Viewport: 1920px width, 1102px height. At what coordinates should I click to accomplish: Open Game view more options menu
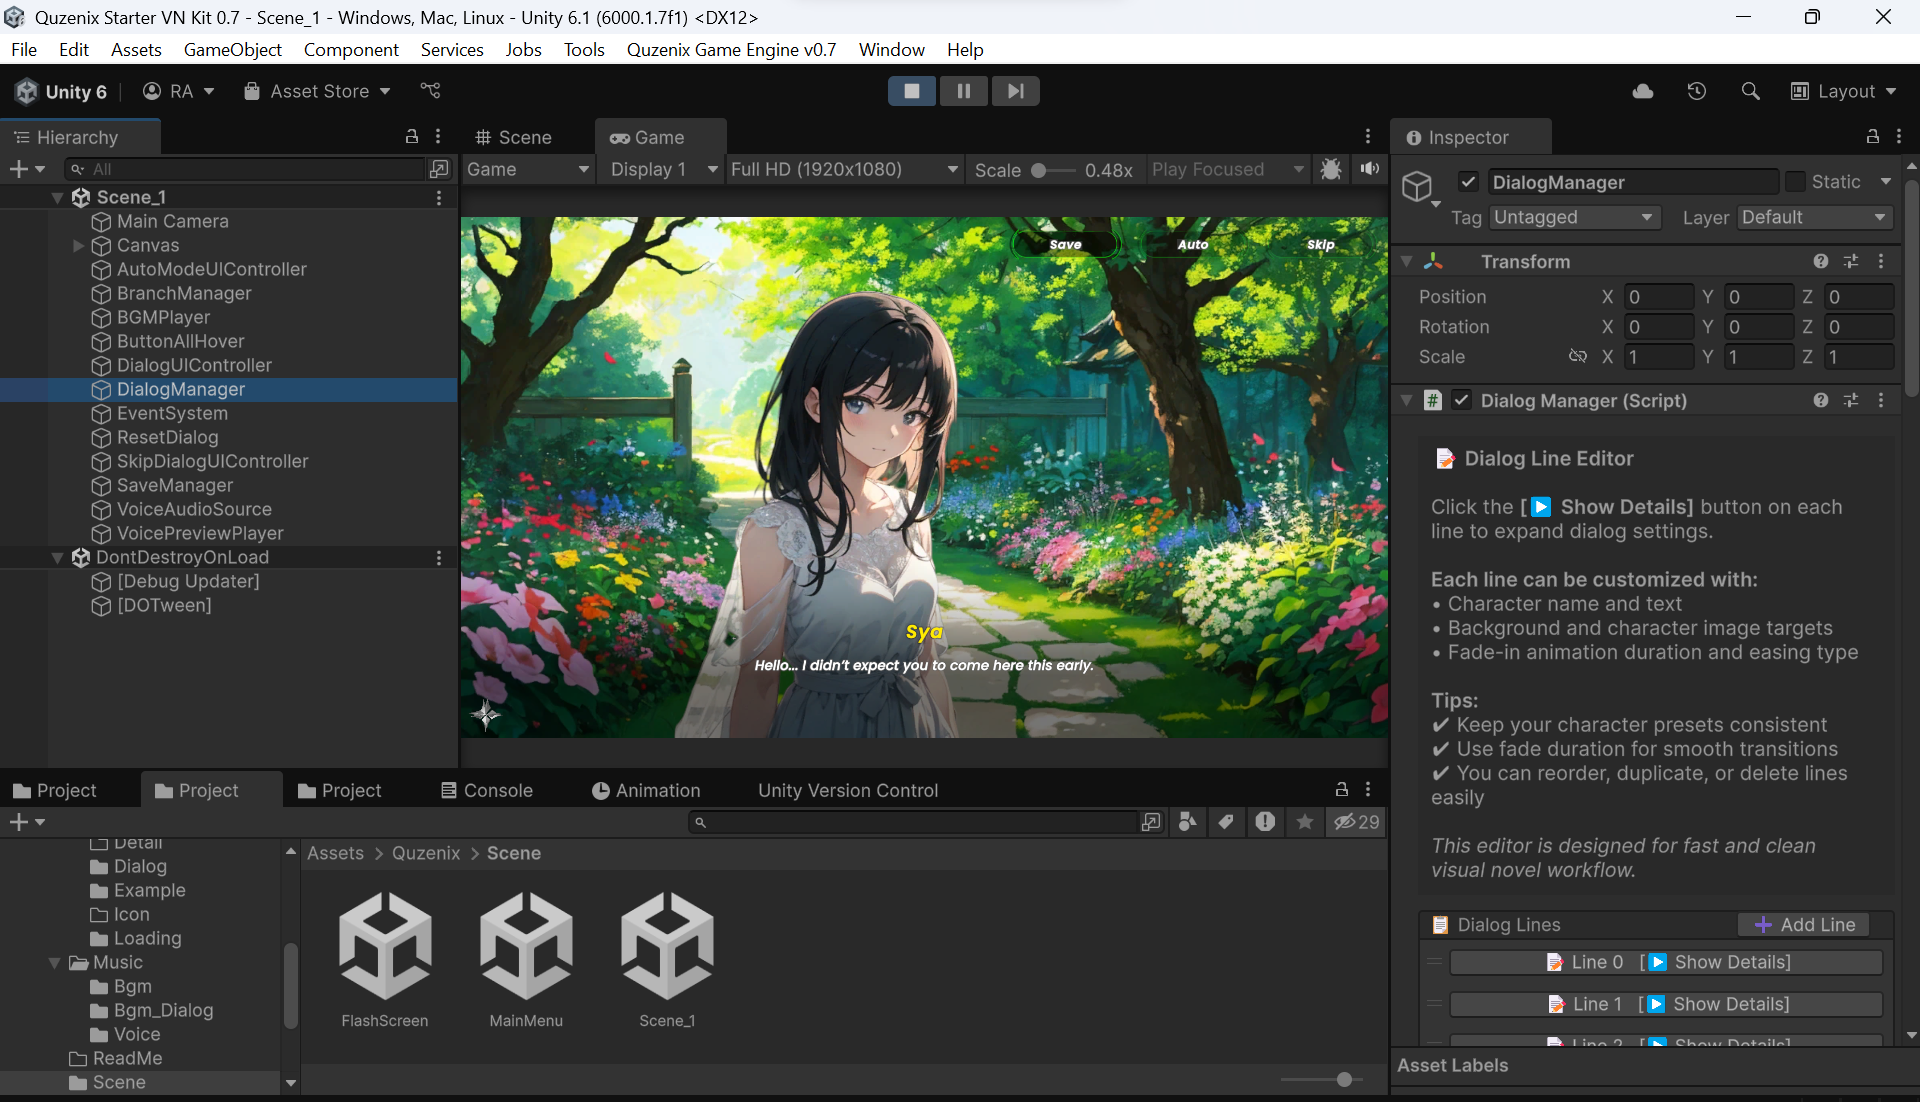[1368, 136]
